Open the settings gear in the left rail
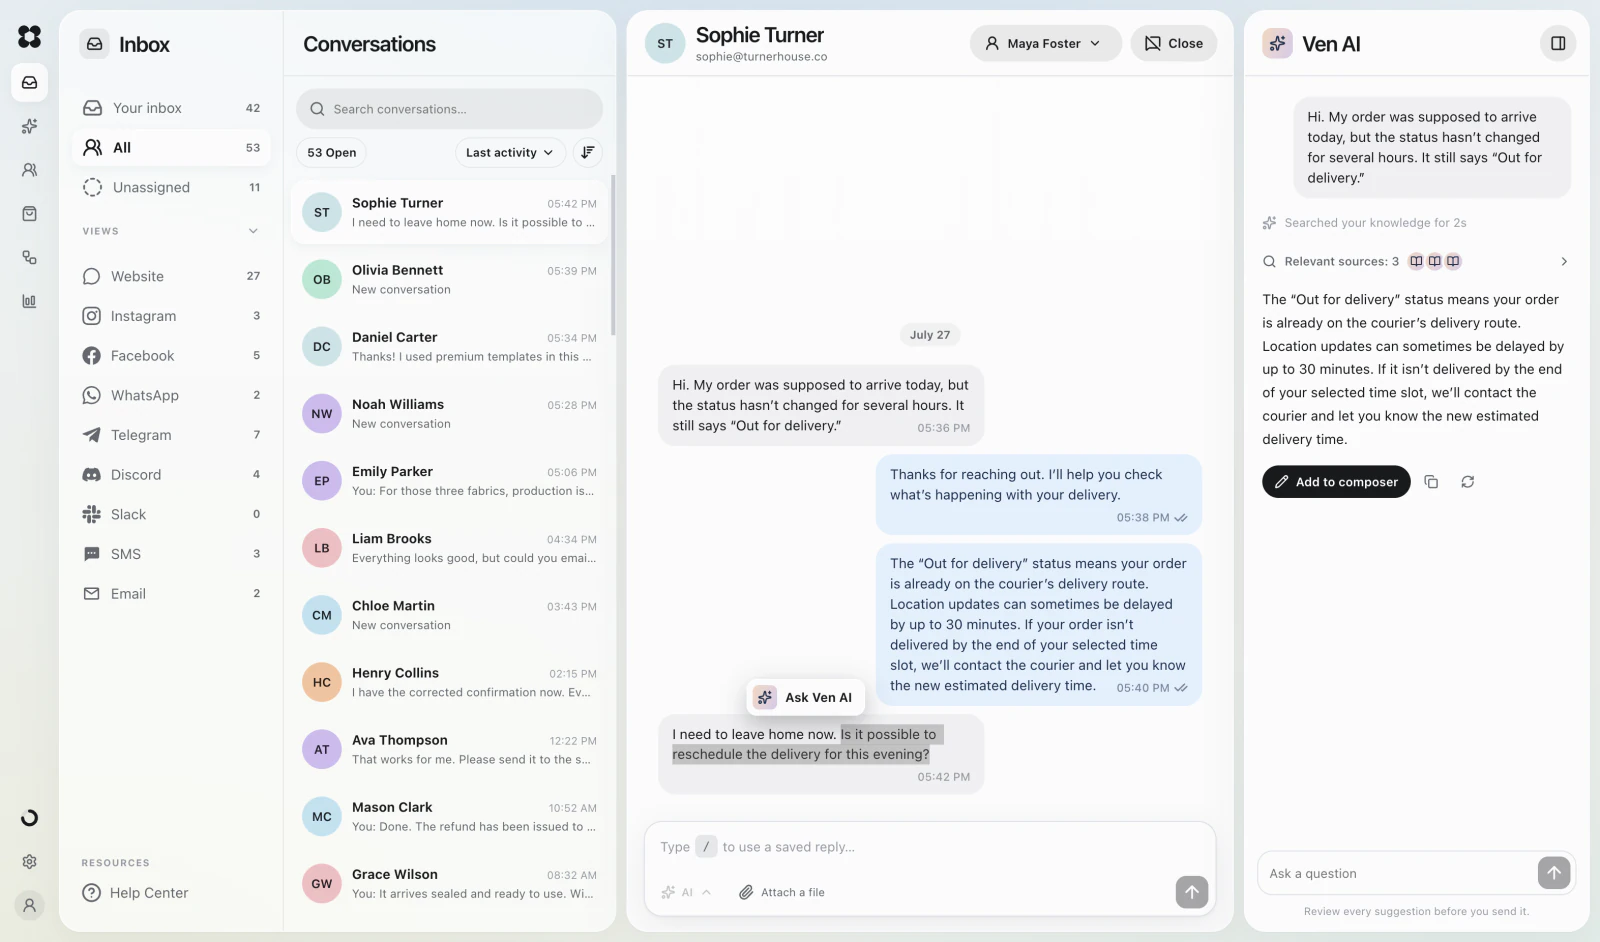This screenshot has width=1600, height=942. [30, 862]
